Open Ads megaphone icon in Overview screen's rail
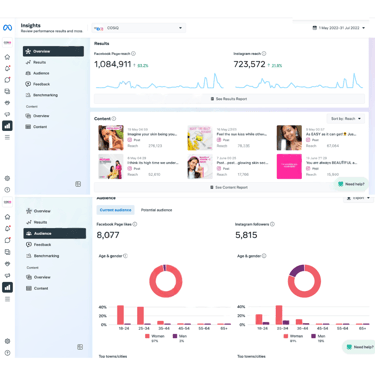 click(7, 114)
